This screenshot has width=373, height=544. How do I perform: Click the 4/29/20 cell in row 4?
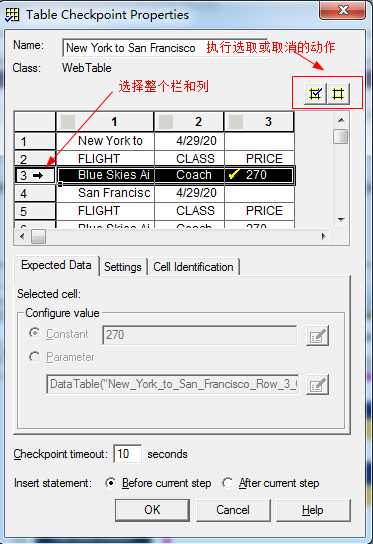click(x=189, y=193)
